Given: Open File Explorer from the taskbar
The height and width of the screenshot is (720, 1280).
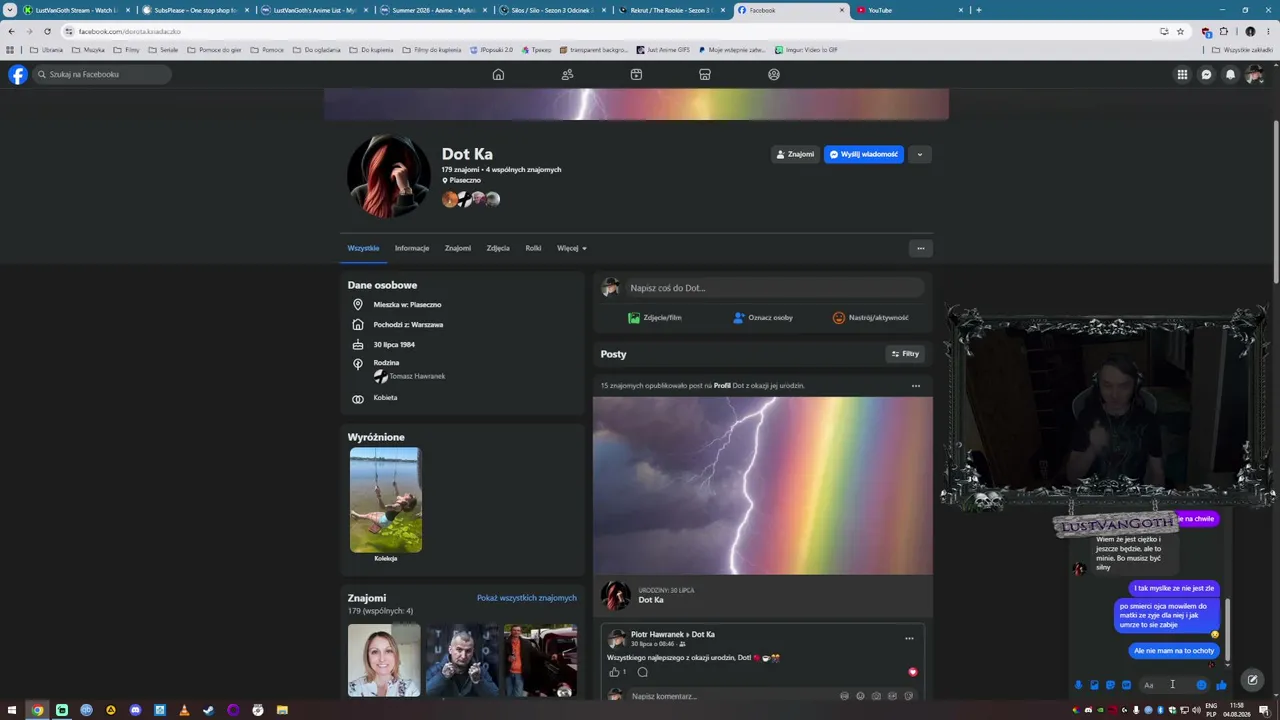Looking at the screenshot, I should [282, 710].
